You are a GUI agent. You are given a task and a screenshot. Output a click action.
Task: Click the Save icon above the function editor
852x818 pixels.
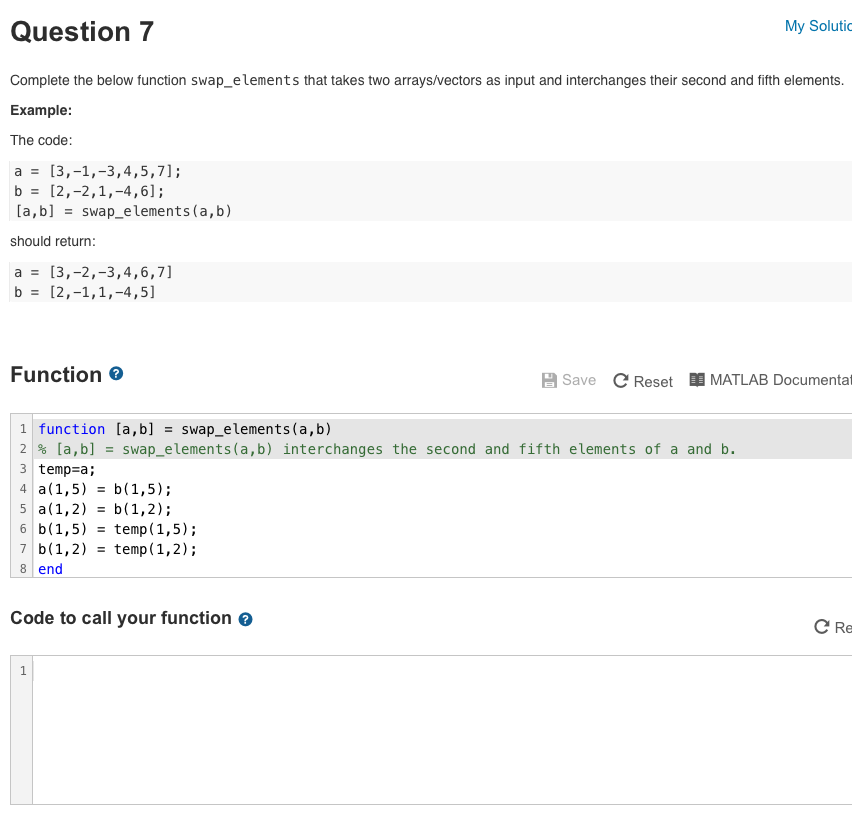tap(548, 380)
